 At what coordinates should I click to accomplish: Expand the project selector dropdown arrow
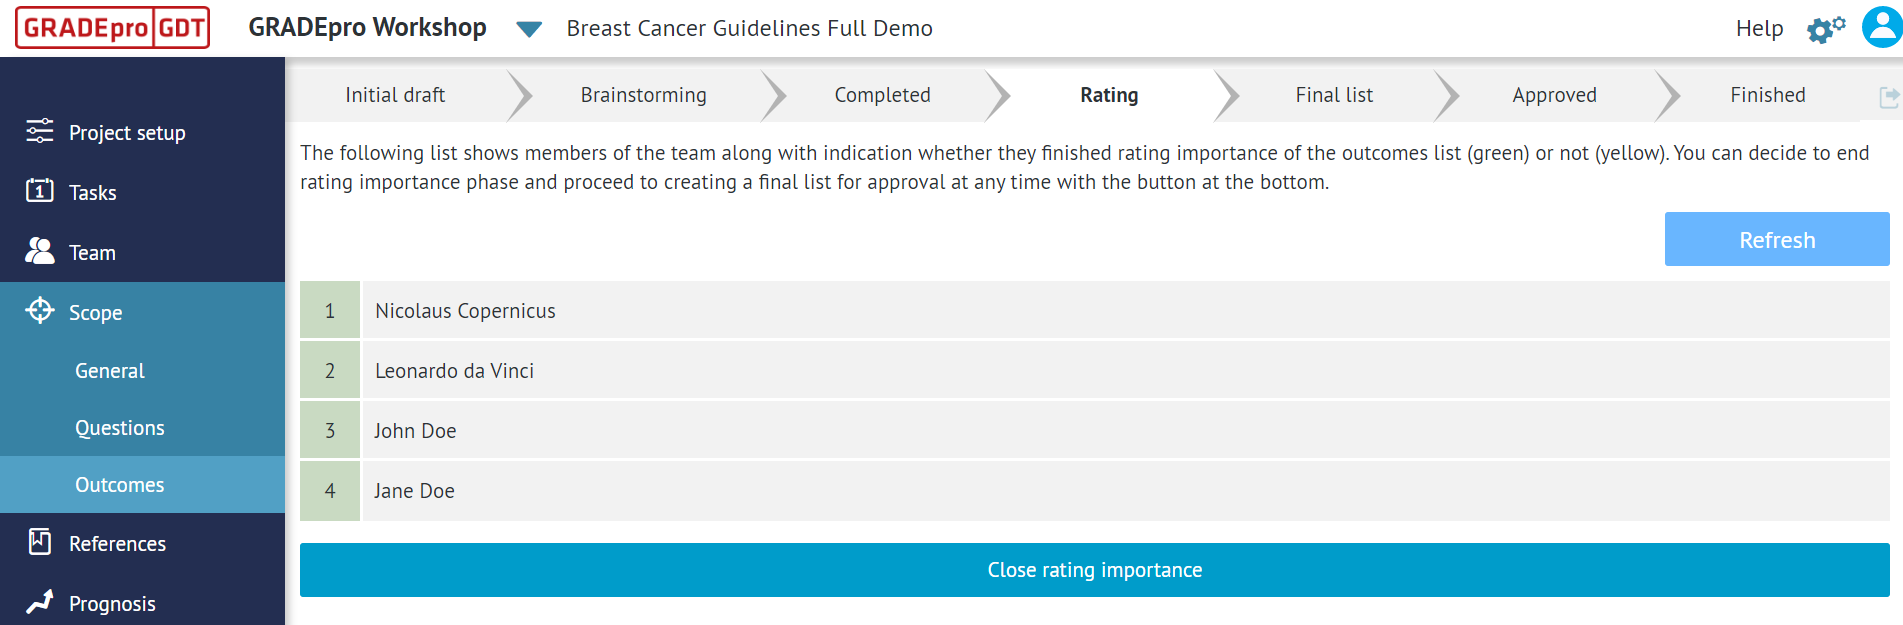coord(528,30)
